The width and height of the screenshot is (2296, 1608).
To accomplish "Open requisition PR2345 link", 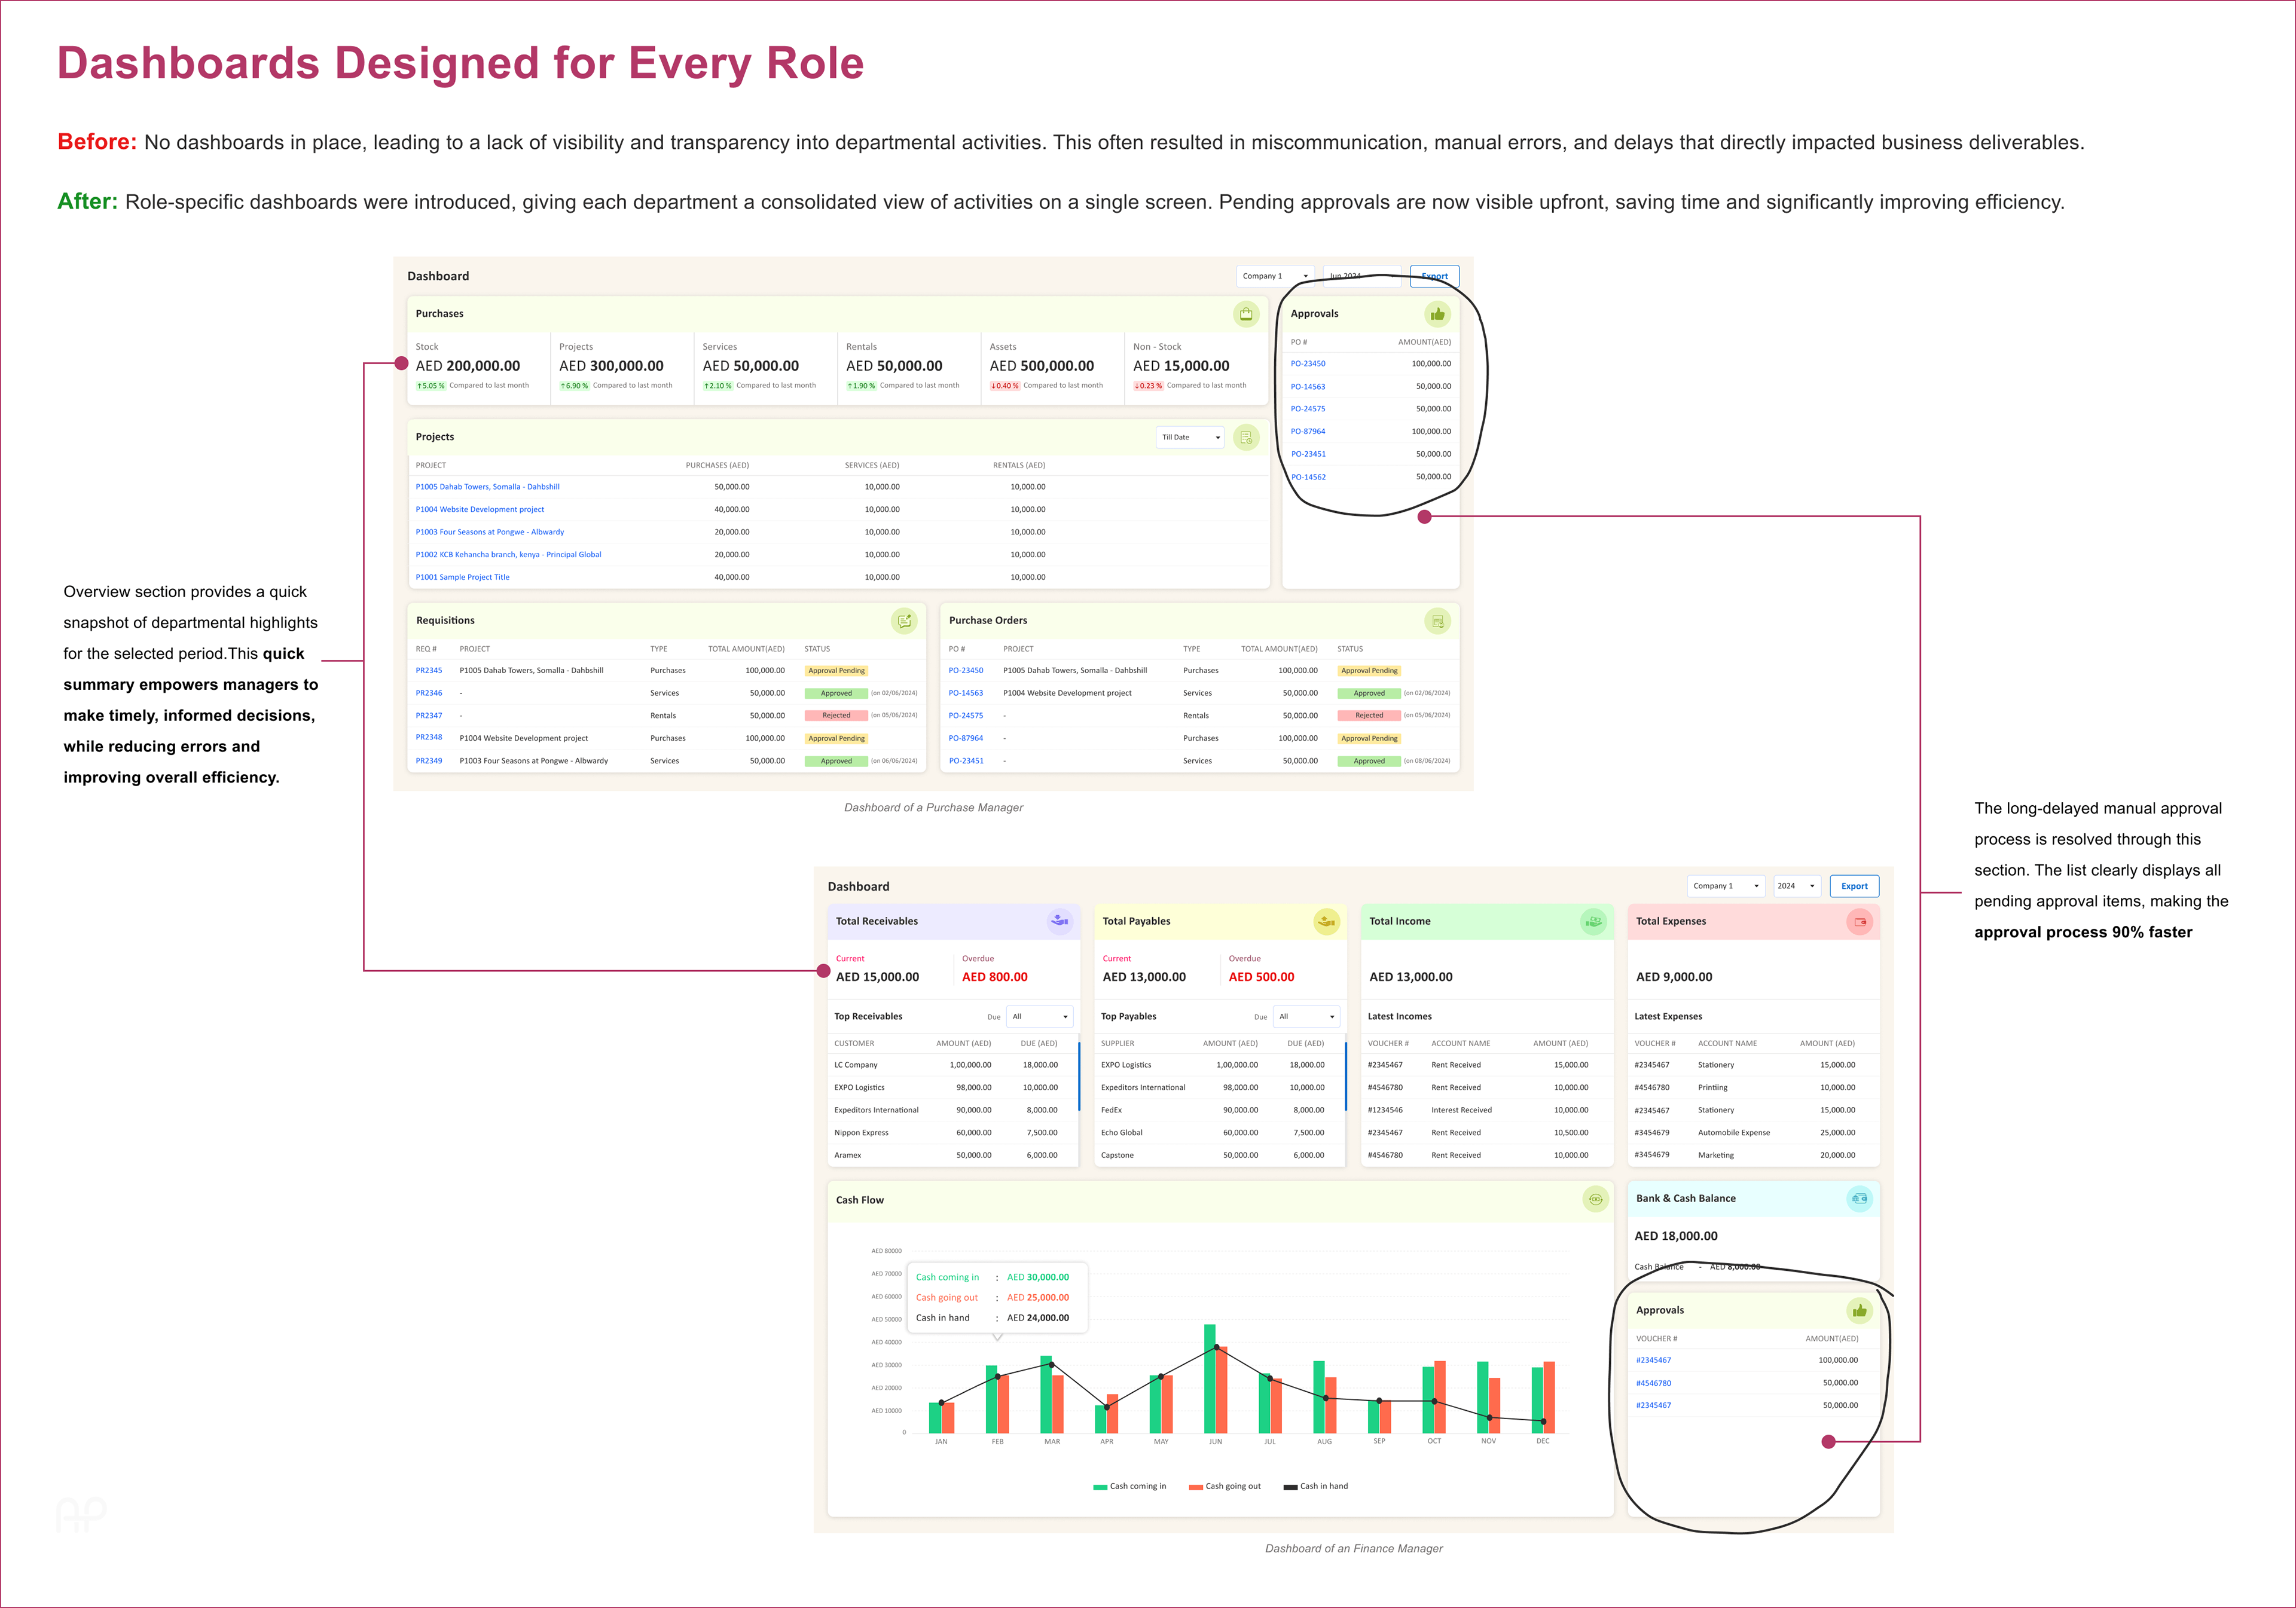I will click(428, 670).
